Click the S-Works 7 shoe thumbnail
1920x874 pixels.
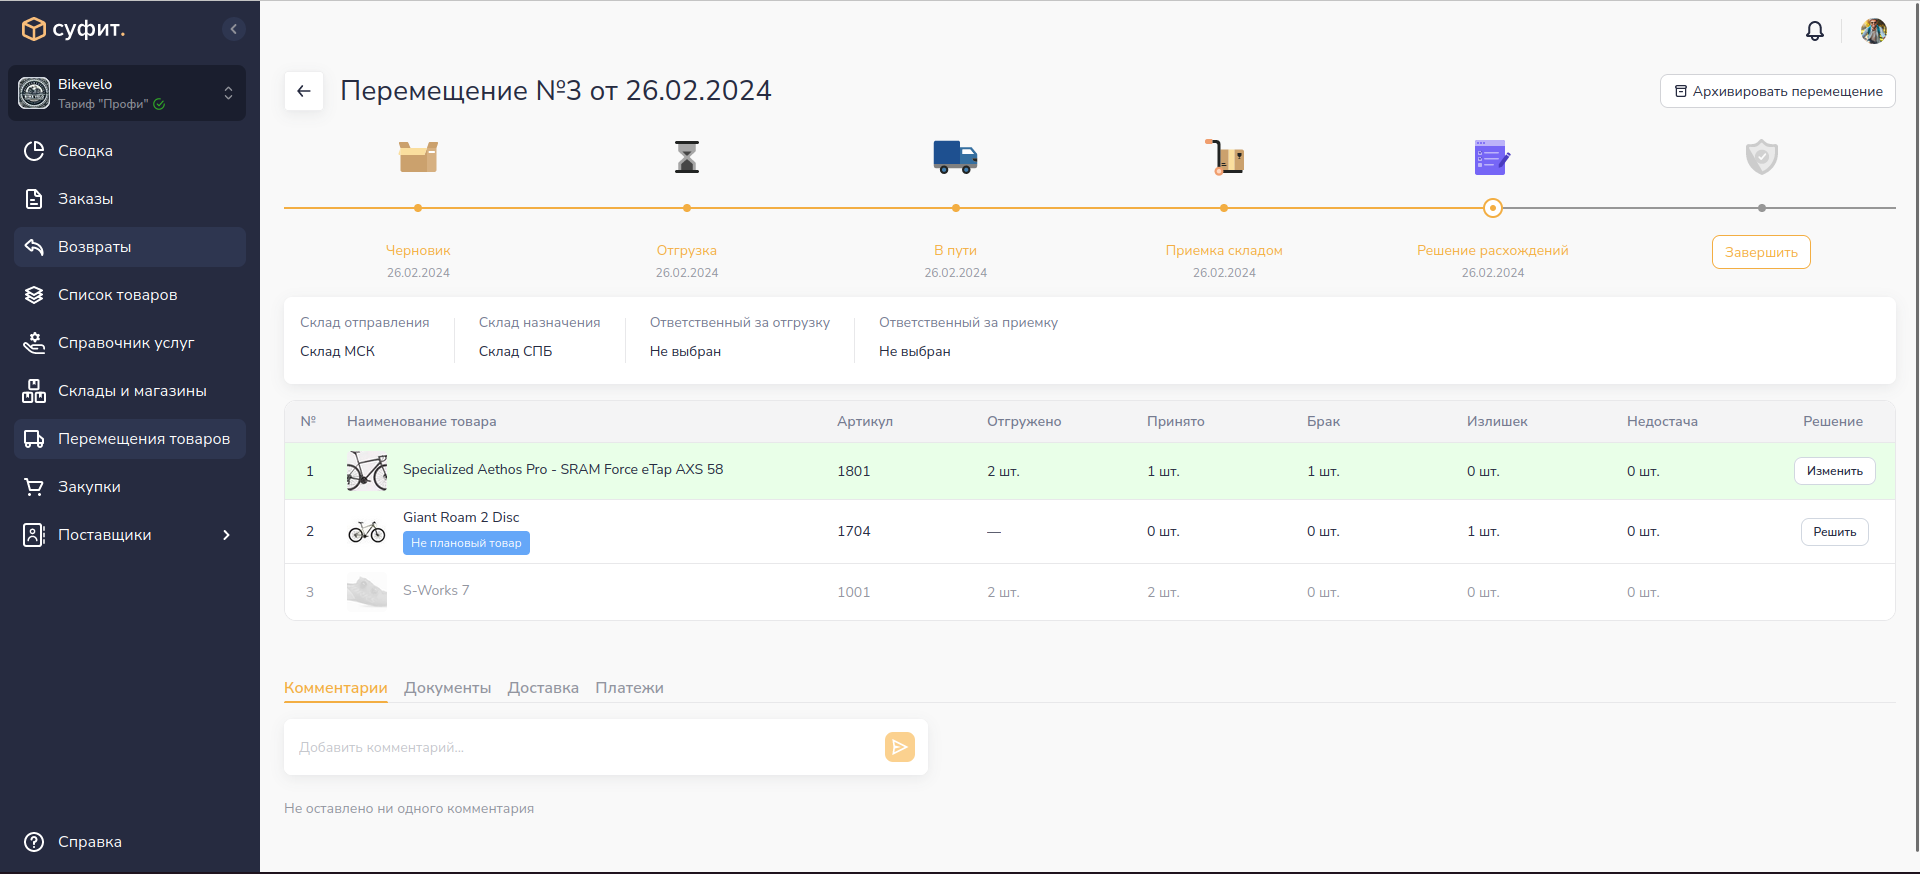pyautogui.click(x=367, y=592)
